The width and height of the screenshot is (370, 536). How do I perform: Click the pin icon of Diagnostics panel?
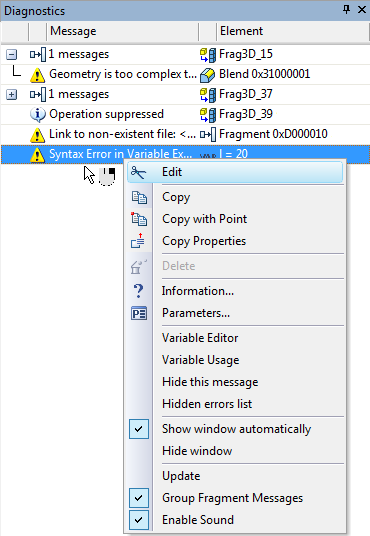coord(346,10)
